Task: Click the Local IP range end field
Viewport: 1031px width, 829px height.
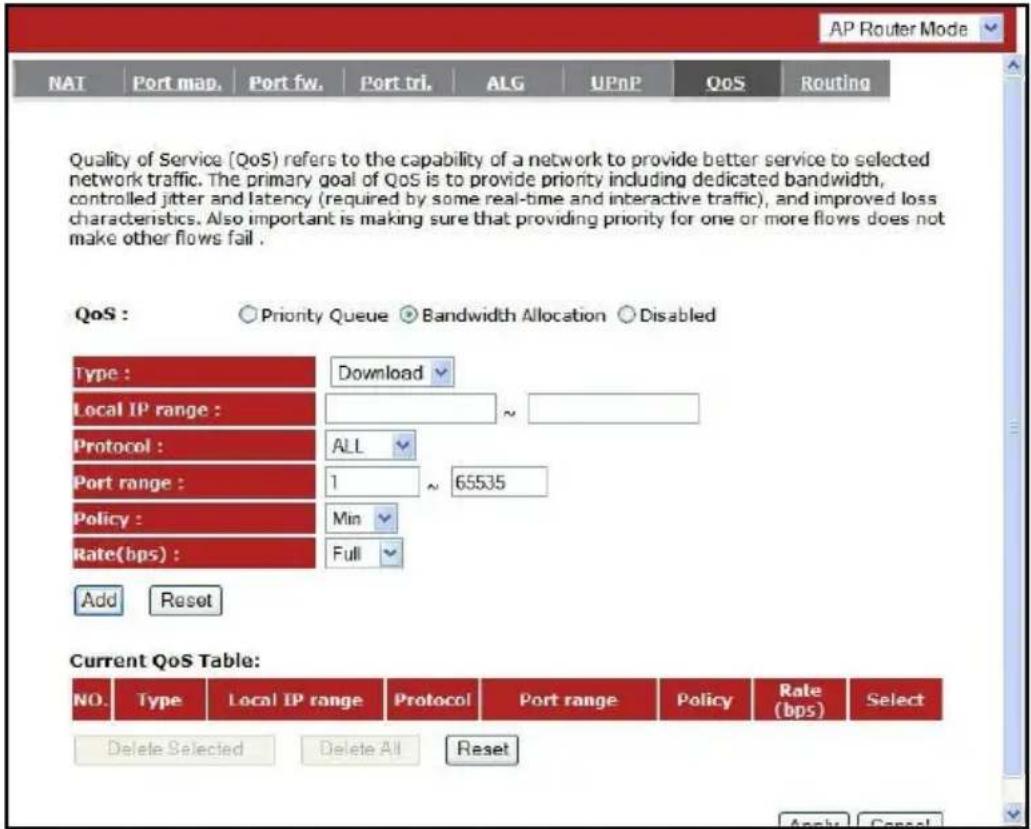Action: (x=613, y=408)
